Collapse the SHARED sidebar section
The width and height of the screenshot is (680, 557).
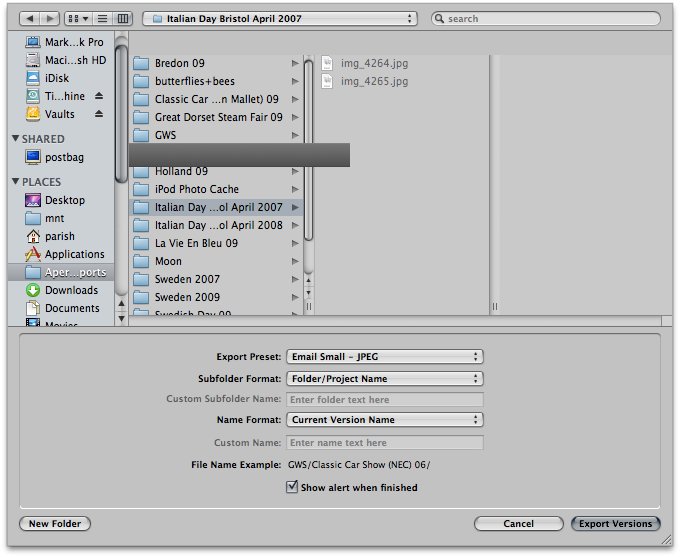click(x=16, y=138)
